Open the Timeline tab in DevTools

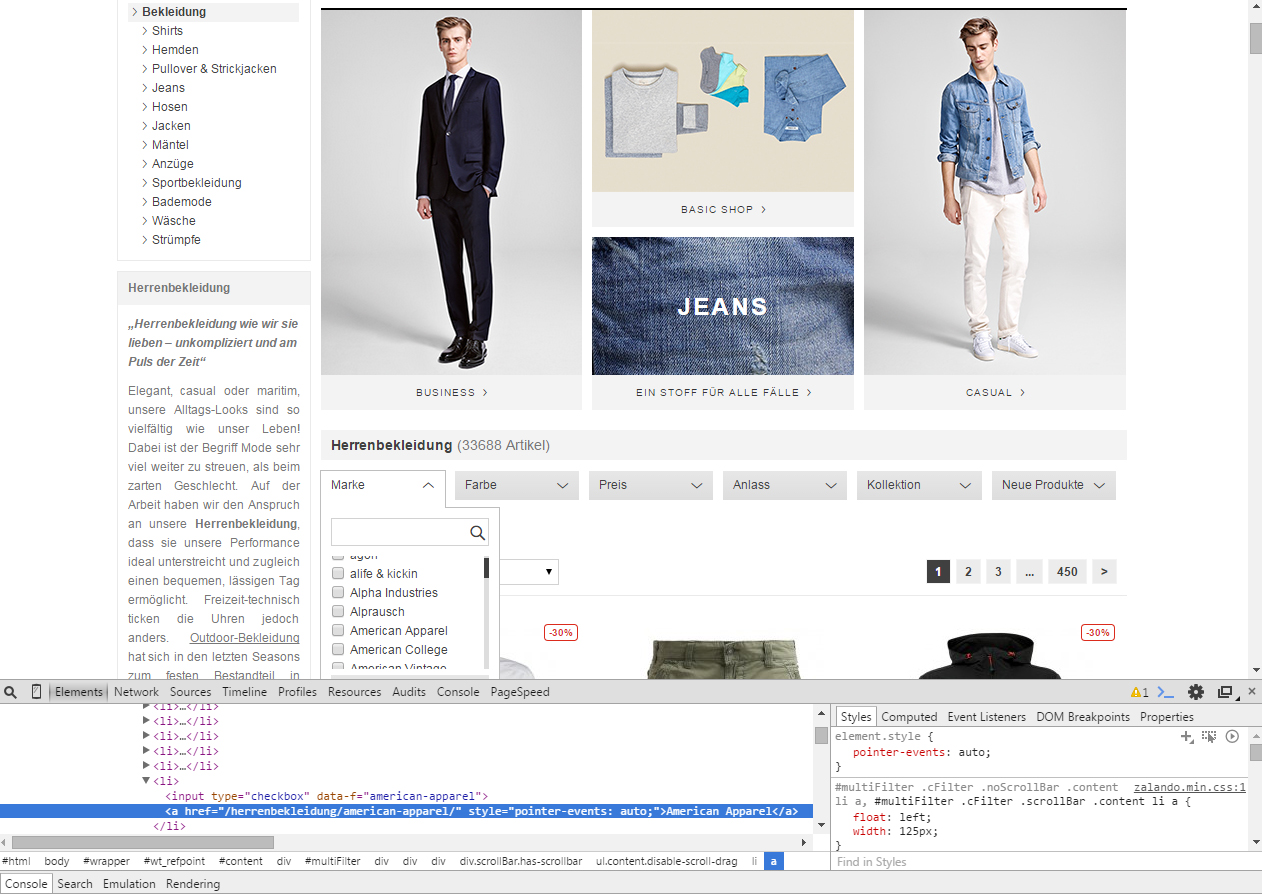[244, 692]
